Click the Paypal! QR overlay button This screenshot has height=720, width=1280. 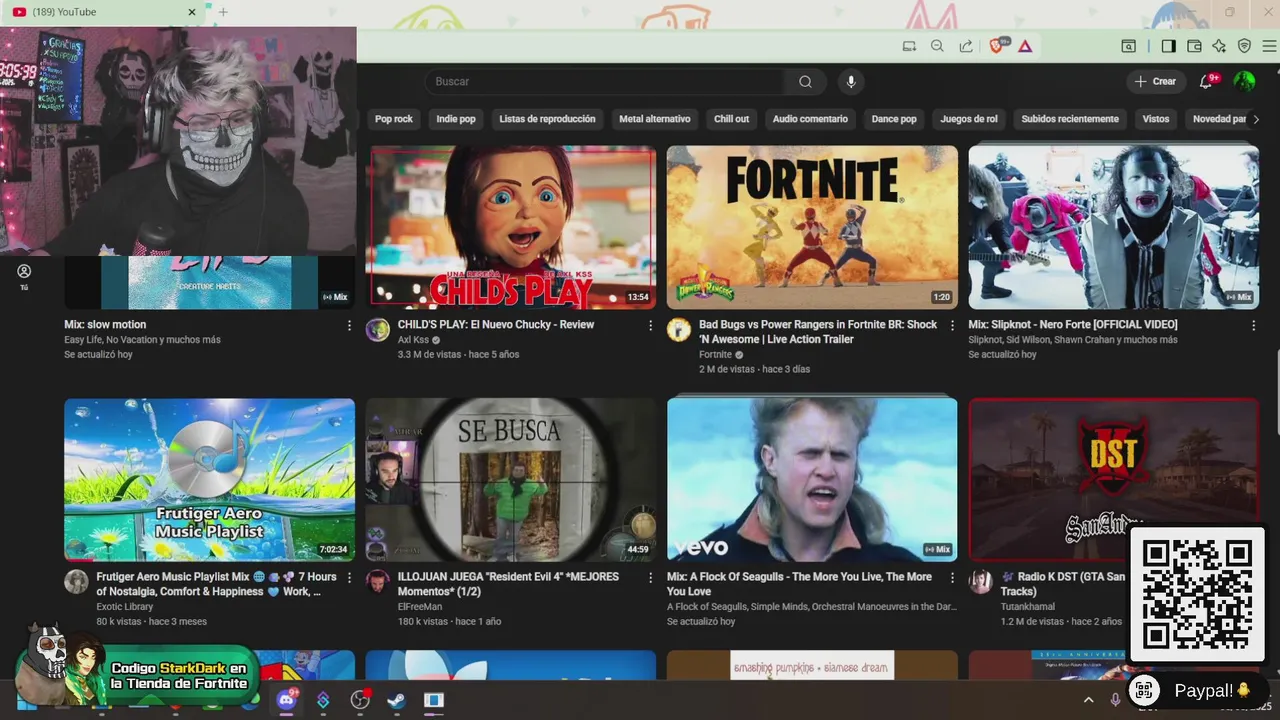(x=1196, y=691)
